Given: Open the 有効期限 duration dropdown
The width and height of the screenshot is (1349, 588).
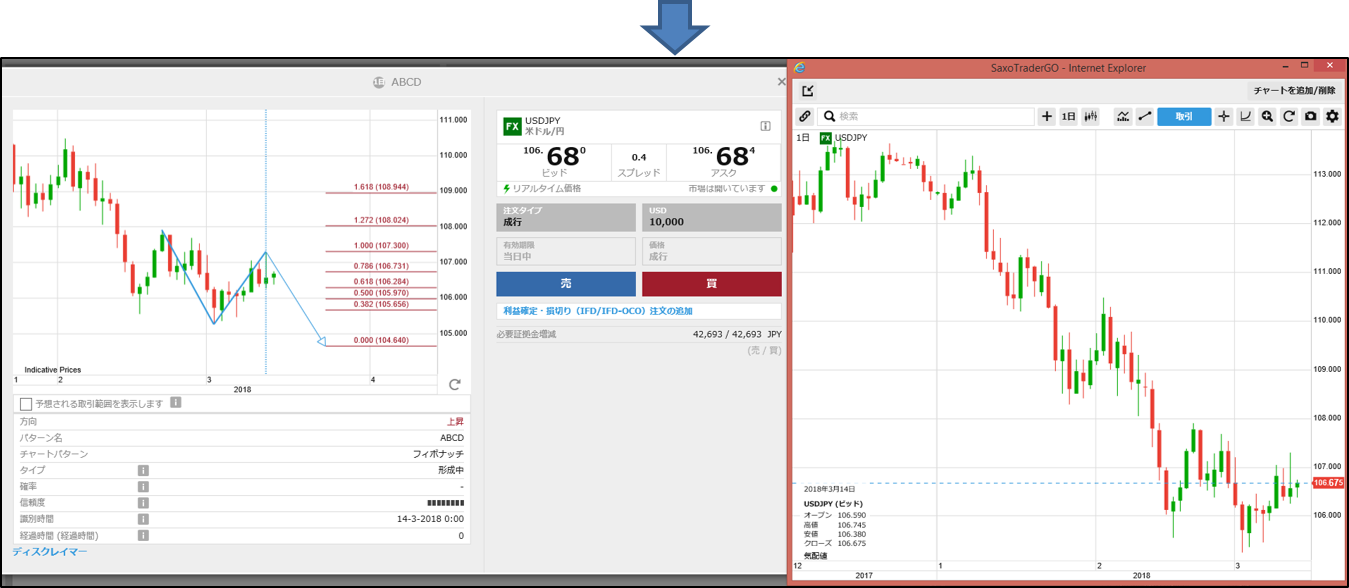Looking at the screenshot, I should [x=566, y=251].
